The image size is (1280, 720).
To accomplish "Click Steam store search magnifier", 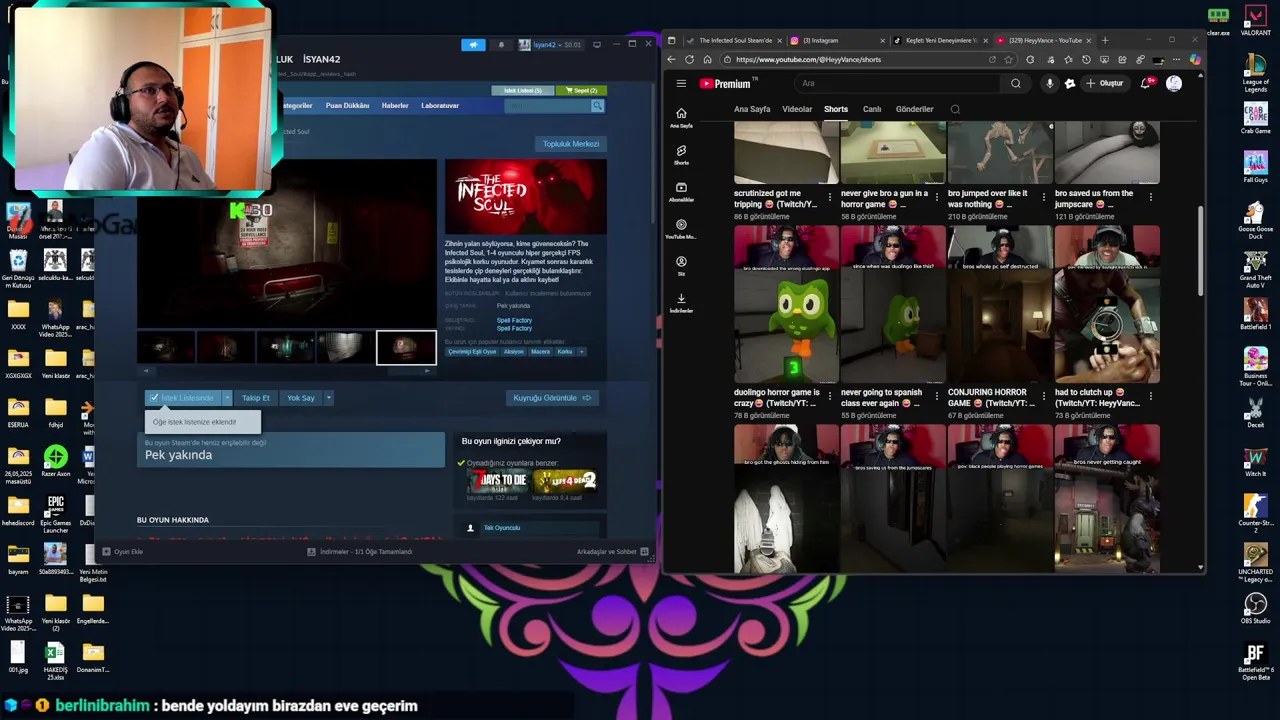I will [x=597, y=105].
